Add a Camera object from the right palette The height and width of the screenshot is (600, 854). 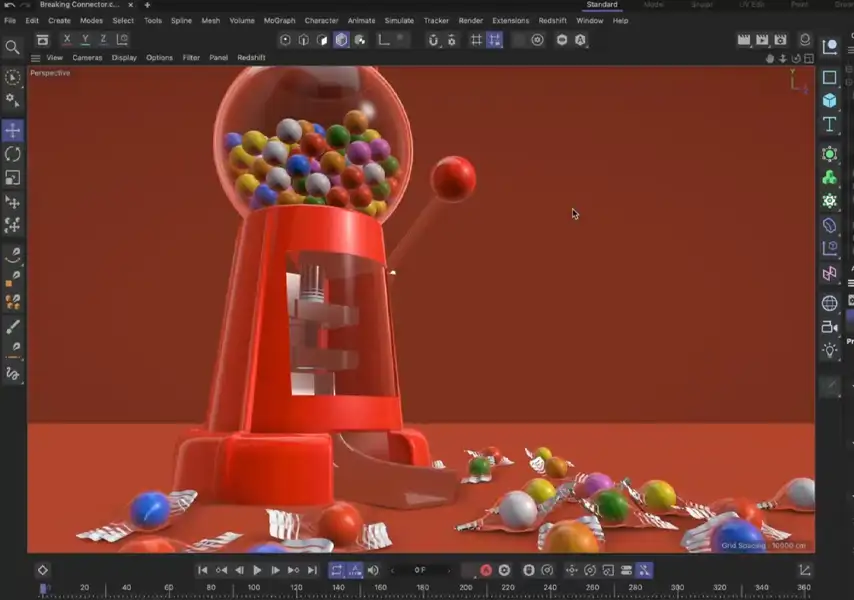coord(832,327)
